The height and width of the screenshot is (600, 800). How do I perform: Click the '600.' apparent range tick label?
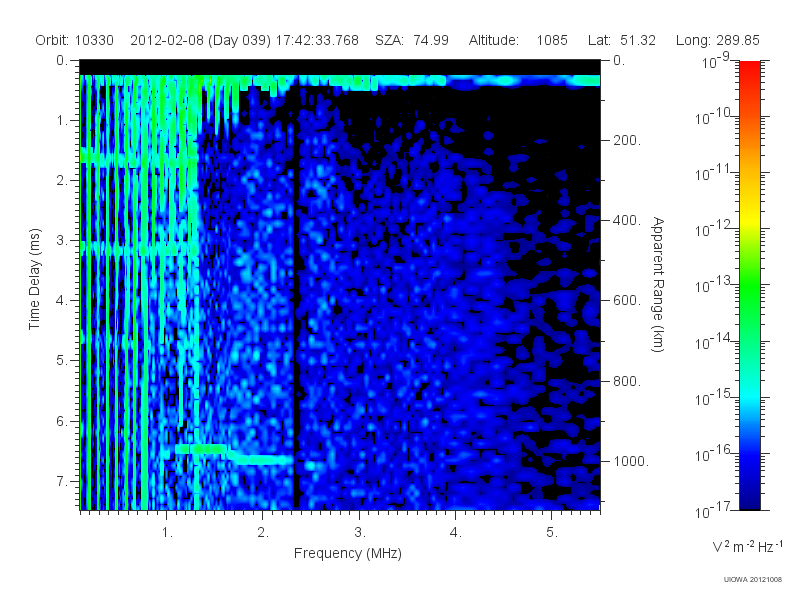(627, 301)
